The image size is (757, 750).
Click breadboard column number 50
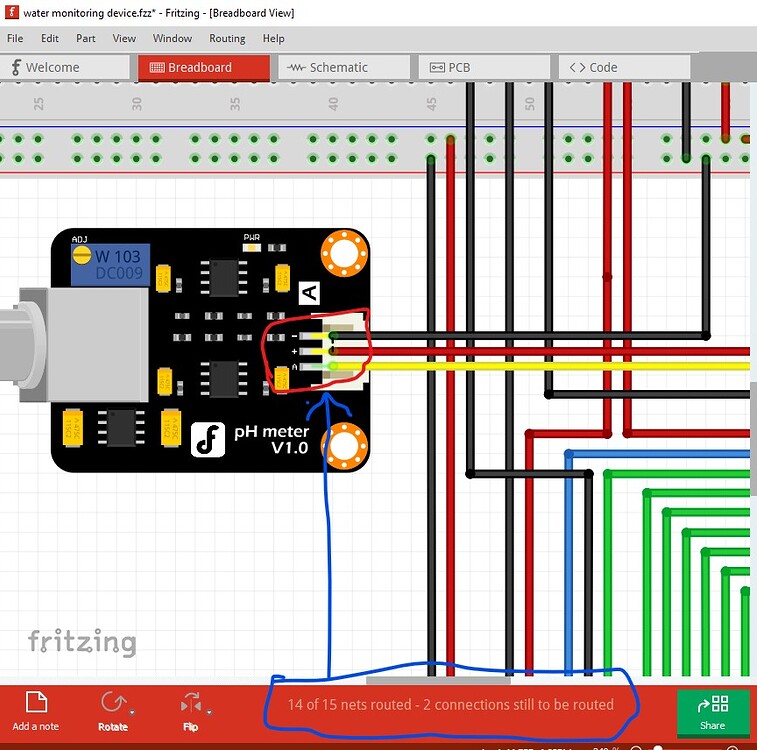530,103
